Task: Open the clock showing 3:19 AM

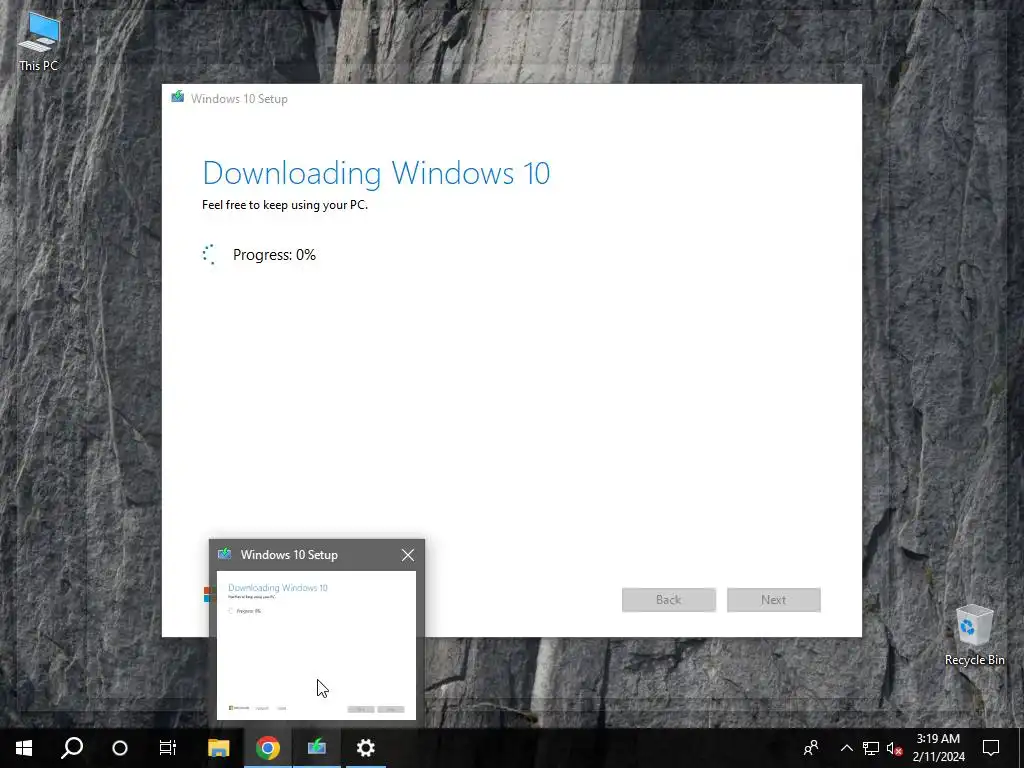Action: 938,748
